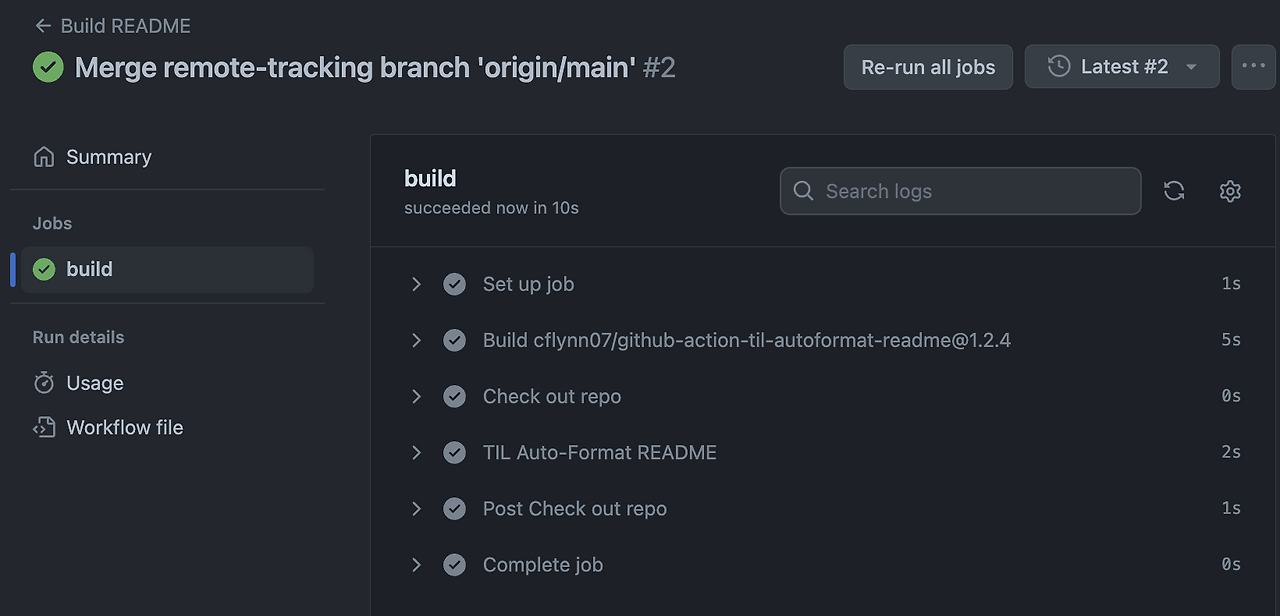Click the magnifying glass in the search field
The height and width of the screenshot is (616, 1280).
pos(803,190)
